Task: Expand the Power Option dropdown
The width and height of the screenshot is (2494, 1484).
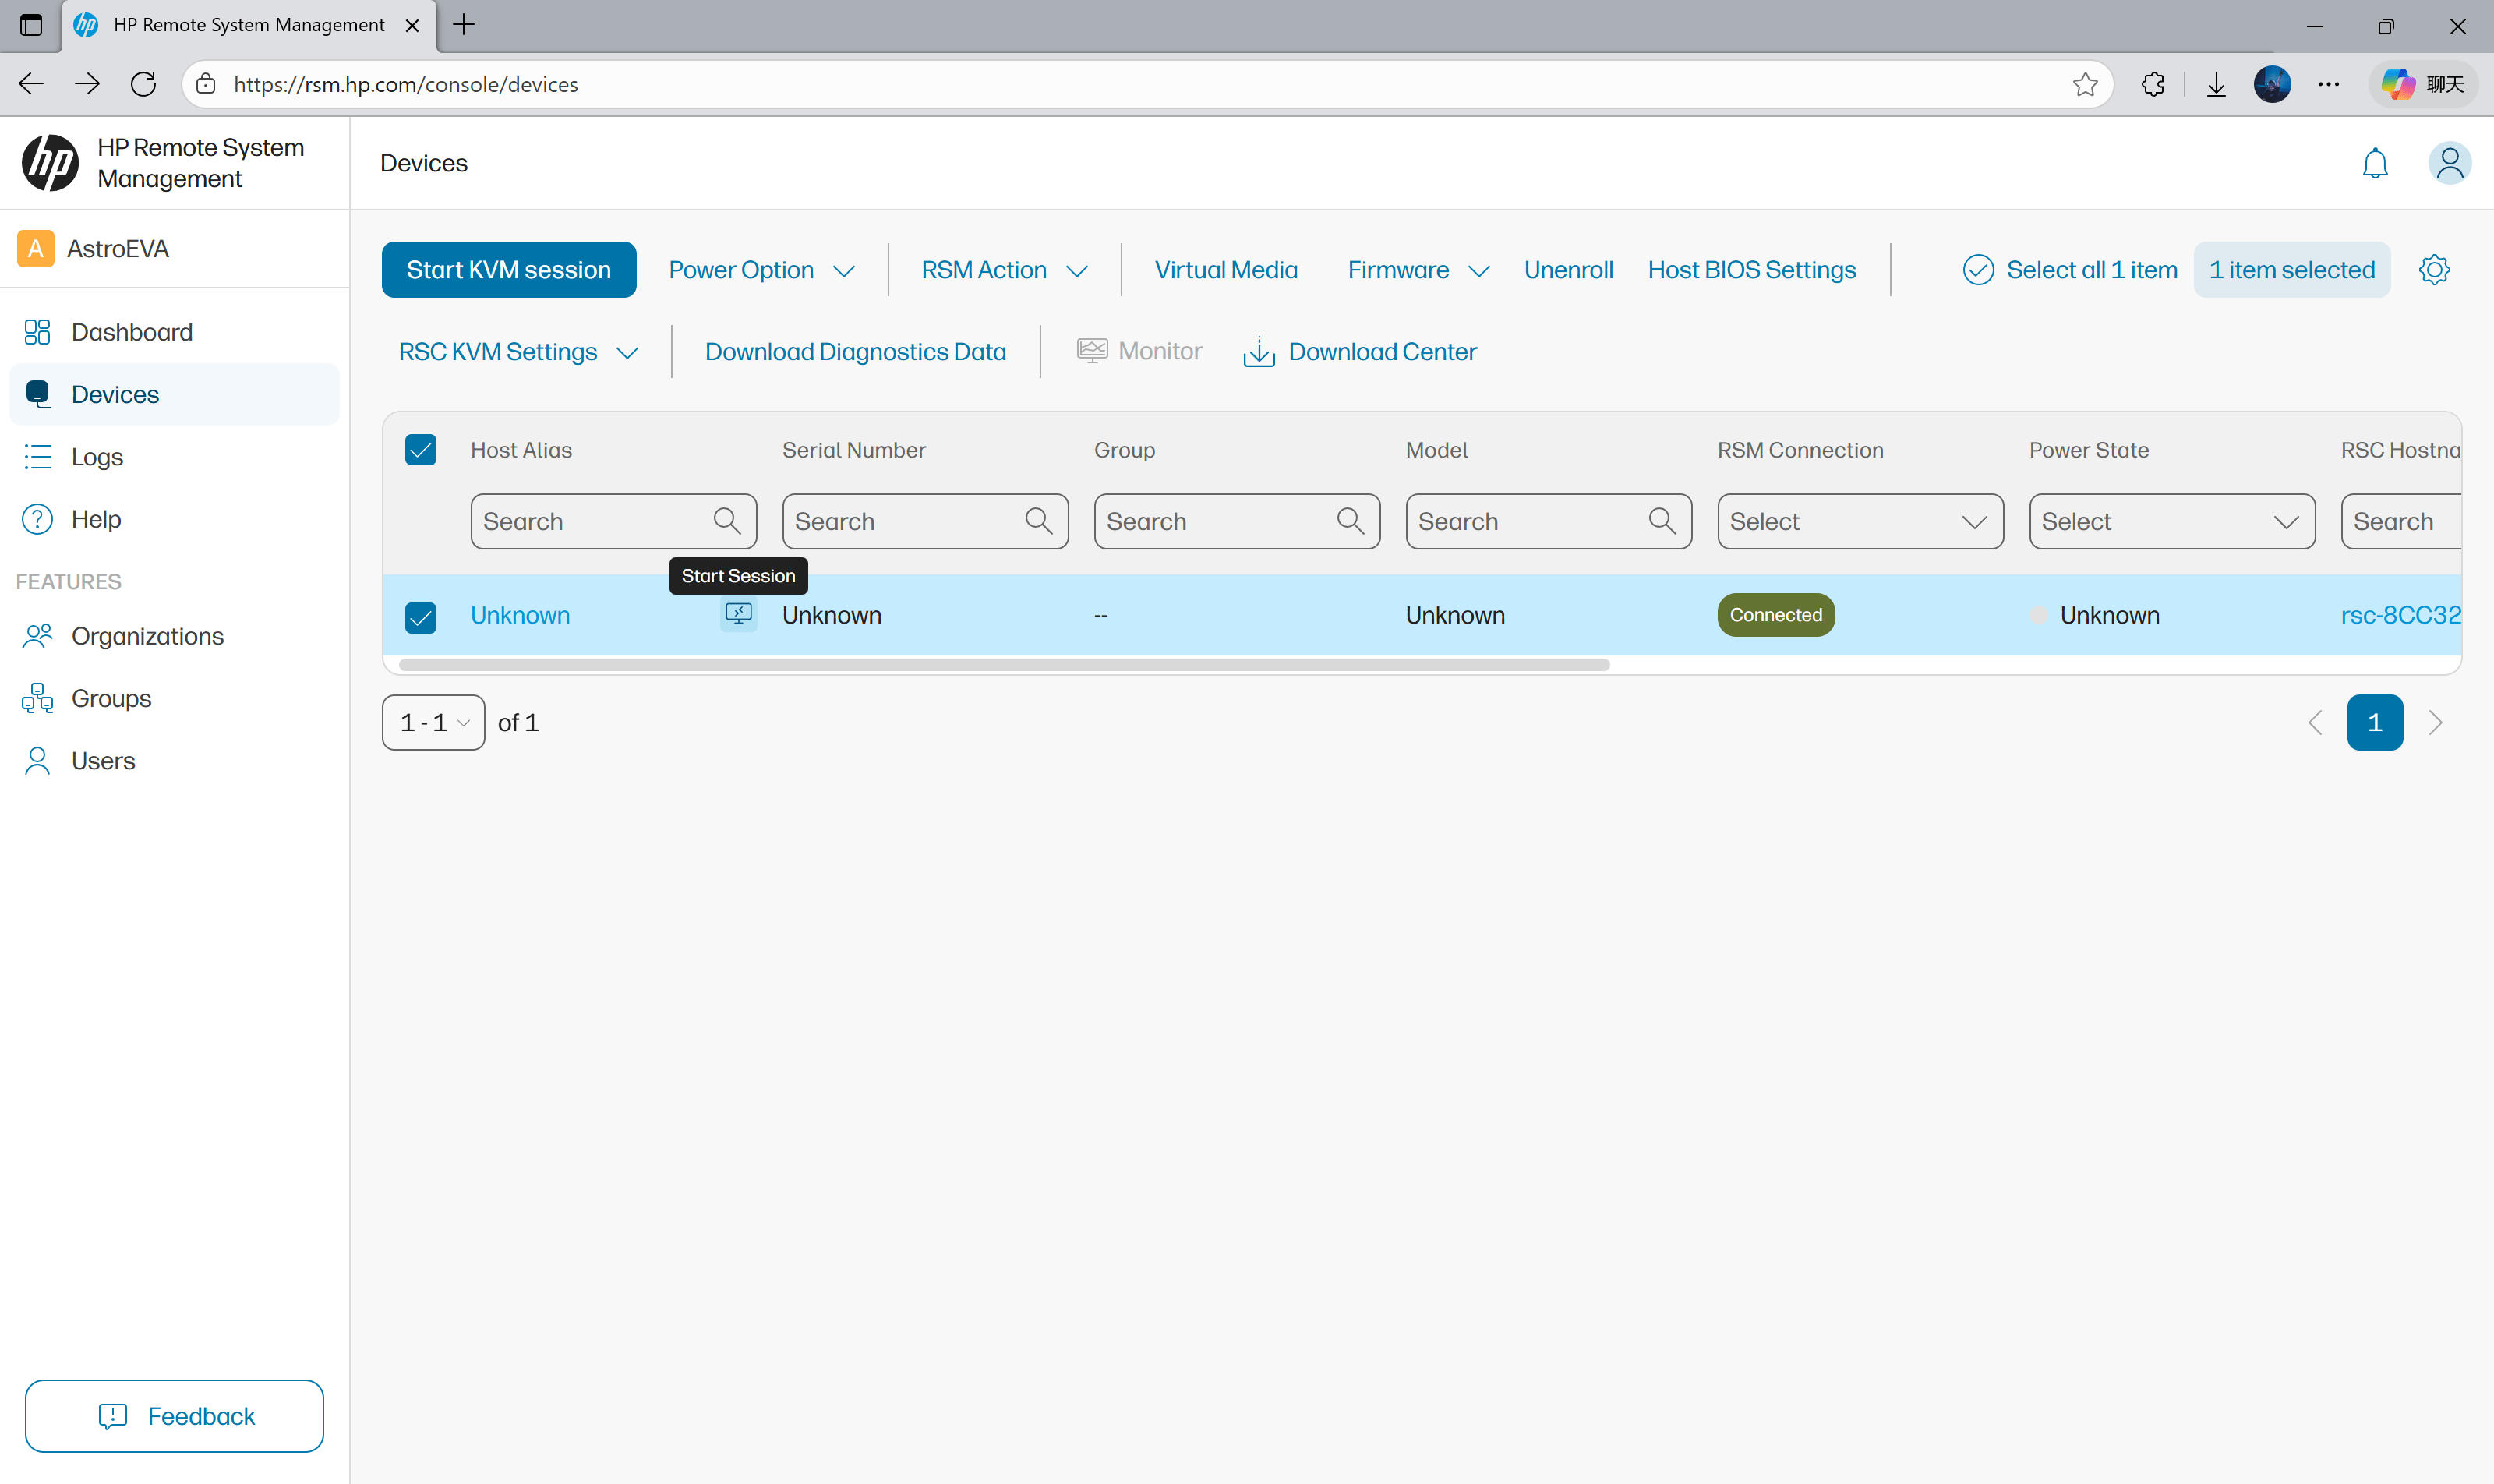Action: pos(761,270)
